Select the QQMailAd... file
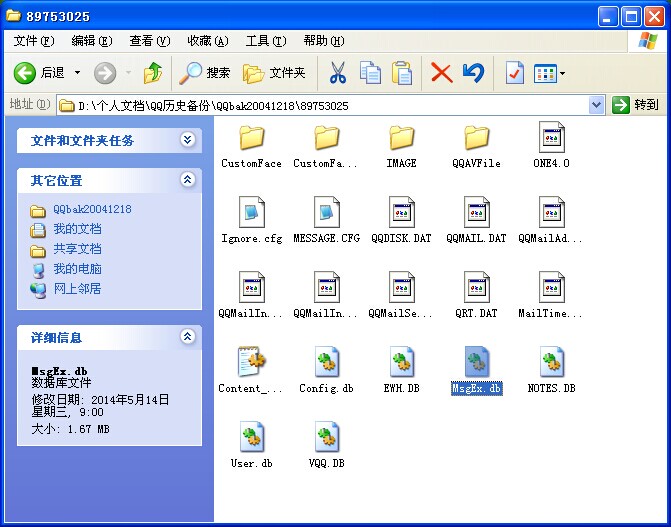Image resolution: width=671 pixels, height=527 pixels. click(551, 220)
